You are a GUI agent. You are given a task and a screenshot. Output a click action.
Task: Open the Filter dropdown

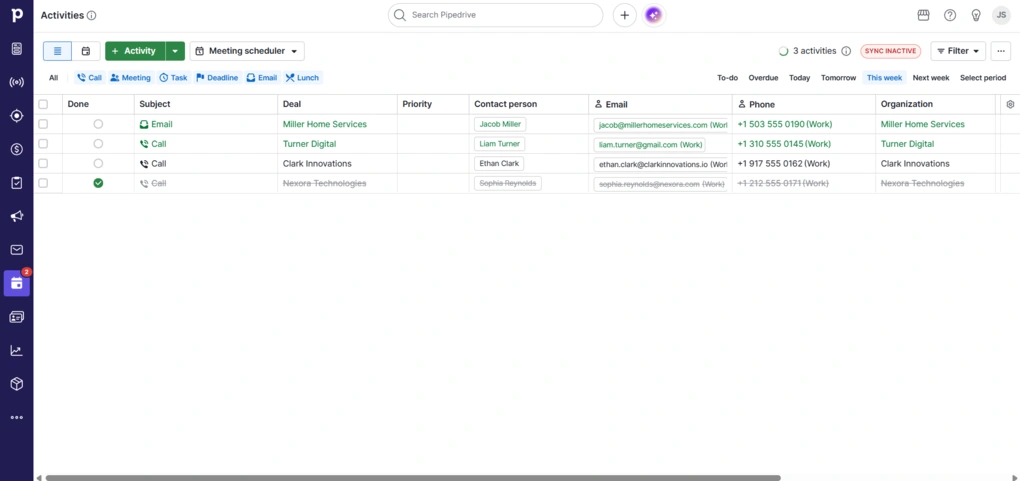tap(958, 51)
